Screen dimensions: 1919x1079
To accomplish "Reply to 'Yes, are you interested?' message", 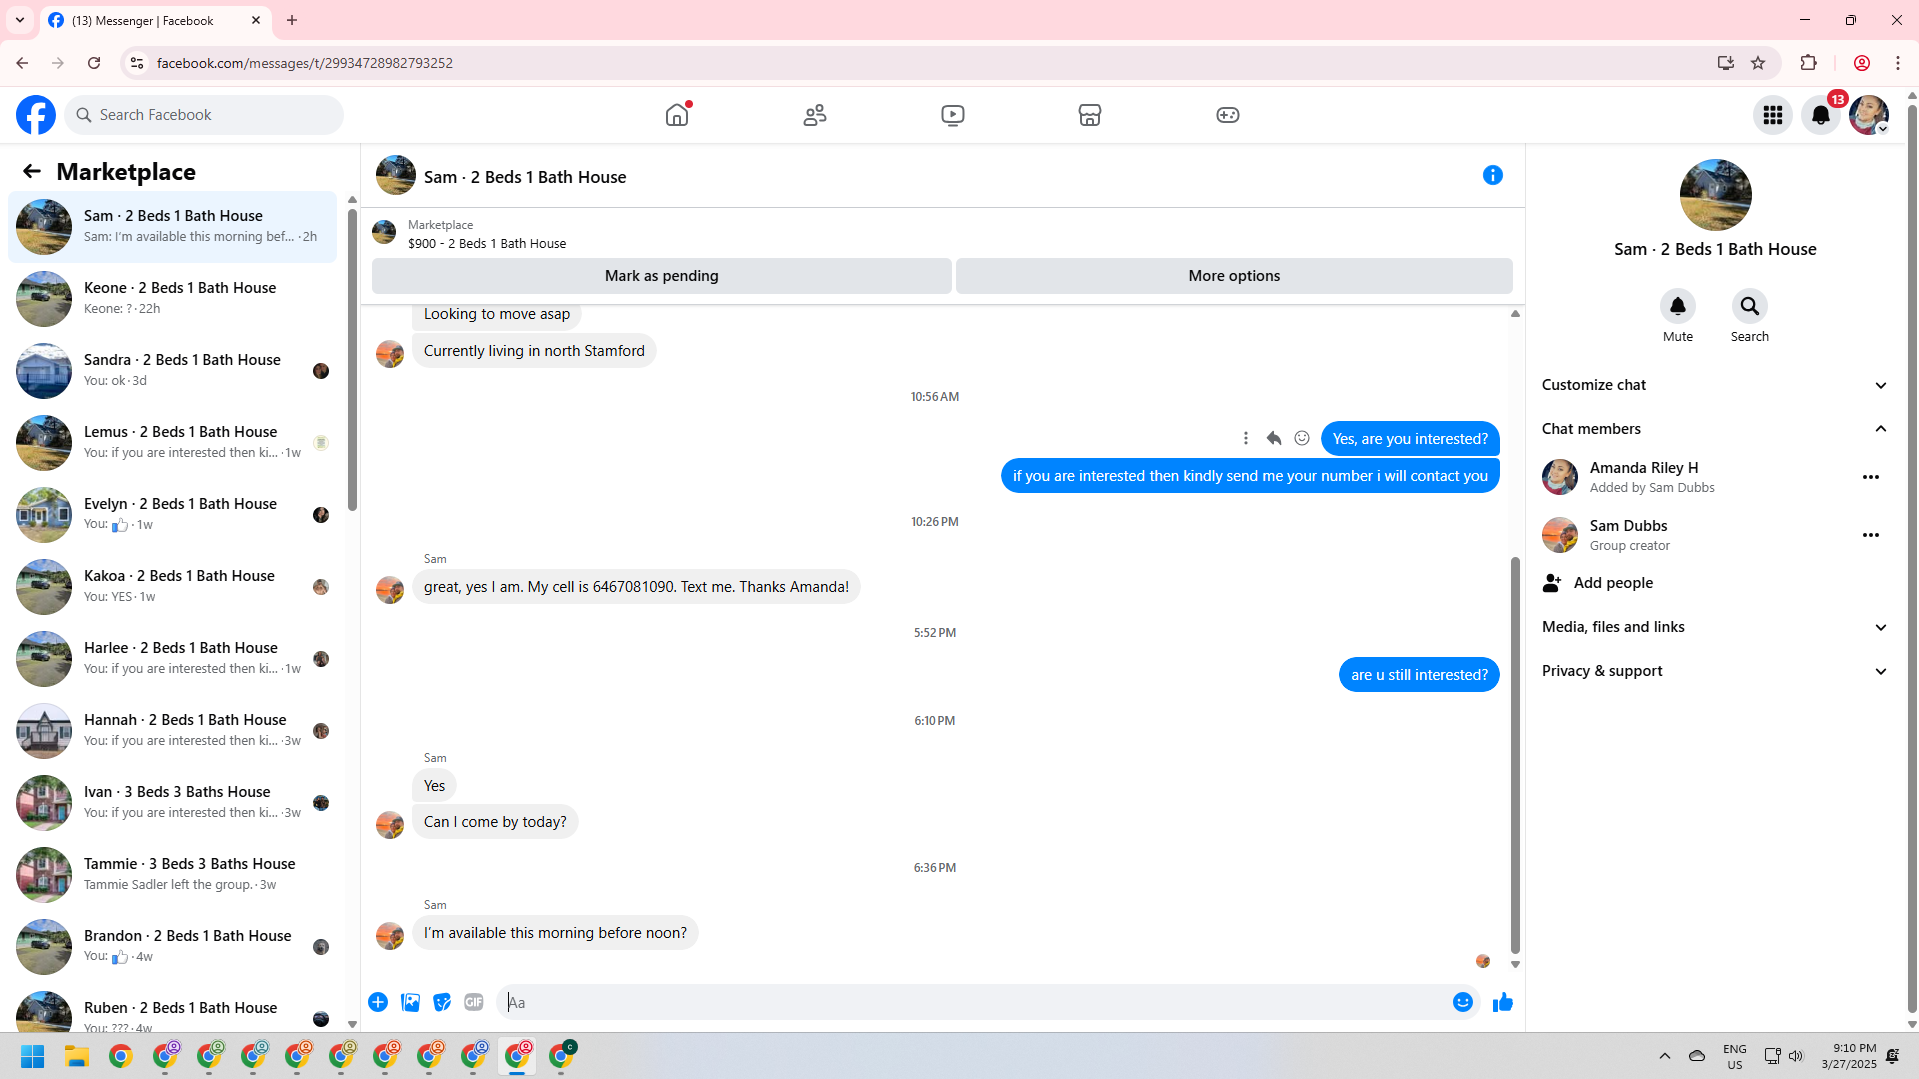I will pyautogui.click(x=1274, y=438).
